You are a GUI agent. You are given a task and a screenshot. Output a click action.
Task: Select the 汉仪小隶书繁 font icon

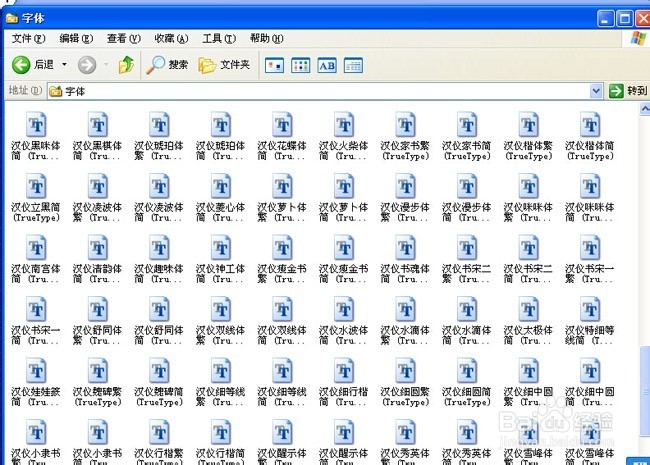[36, 432]
